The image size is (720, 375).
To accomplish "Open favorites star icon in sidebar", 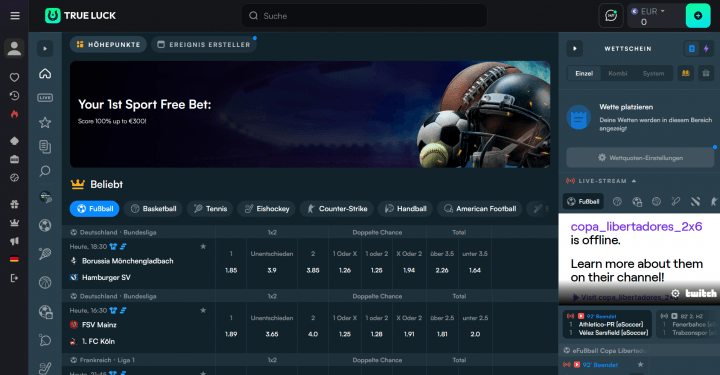I will point(45,123).
